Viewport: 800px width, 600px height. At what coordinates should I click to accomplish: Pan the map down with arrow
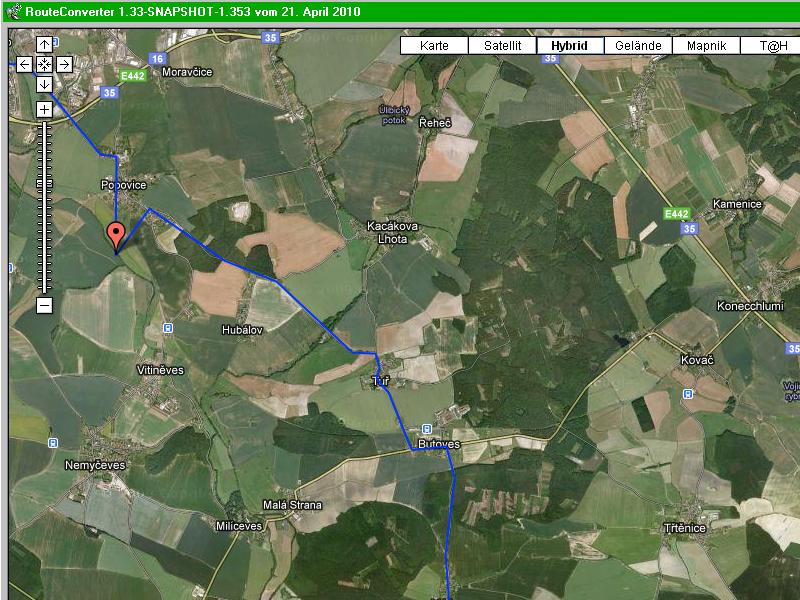[44, 84]
